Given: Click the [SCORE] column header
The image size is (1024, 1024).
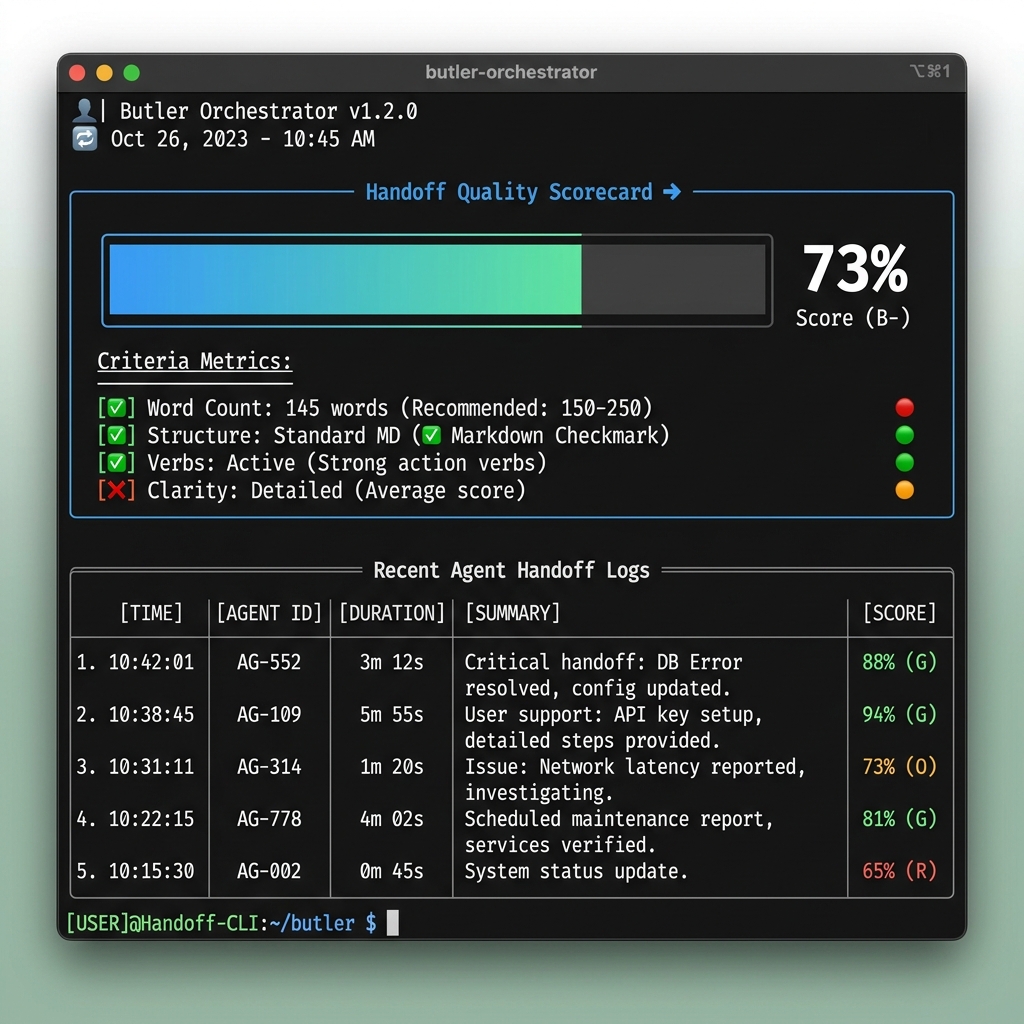Looking at the screenshot, I should pos(899,613).
